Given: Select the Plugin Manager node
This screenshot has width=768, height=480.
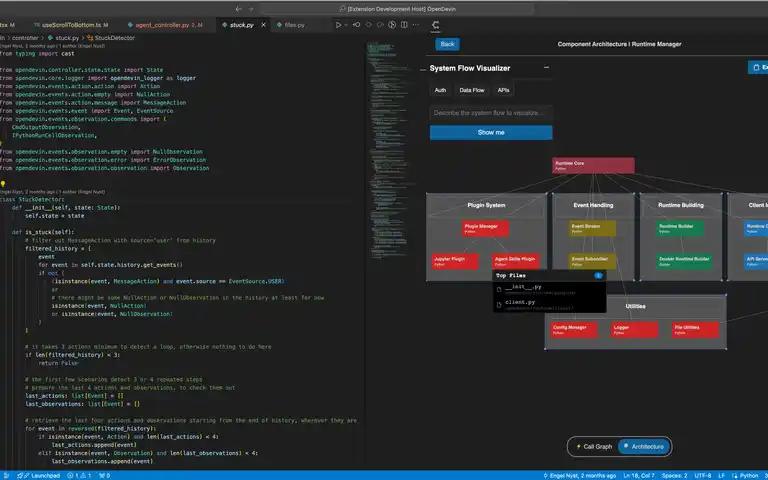Looking at the screenshot, I should tap(485, 228).
